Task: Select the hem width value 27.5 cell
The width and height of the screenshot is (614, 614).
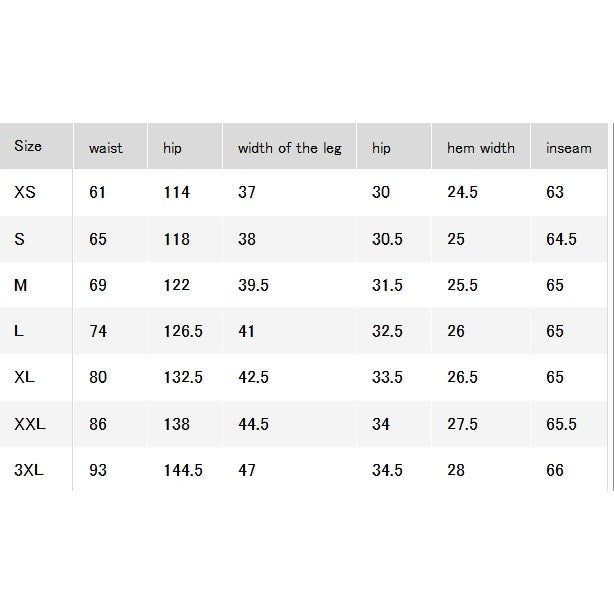Action: pyautogui.click(x=481, y=424)
